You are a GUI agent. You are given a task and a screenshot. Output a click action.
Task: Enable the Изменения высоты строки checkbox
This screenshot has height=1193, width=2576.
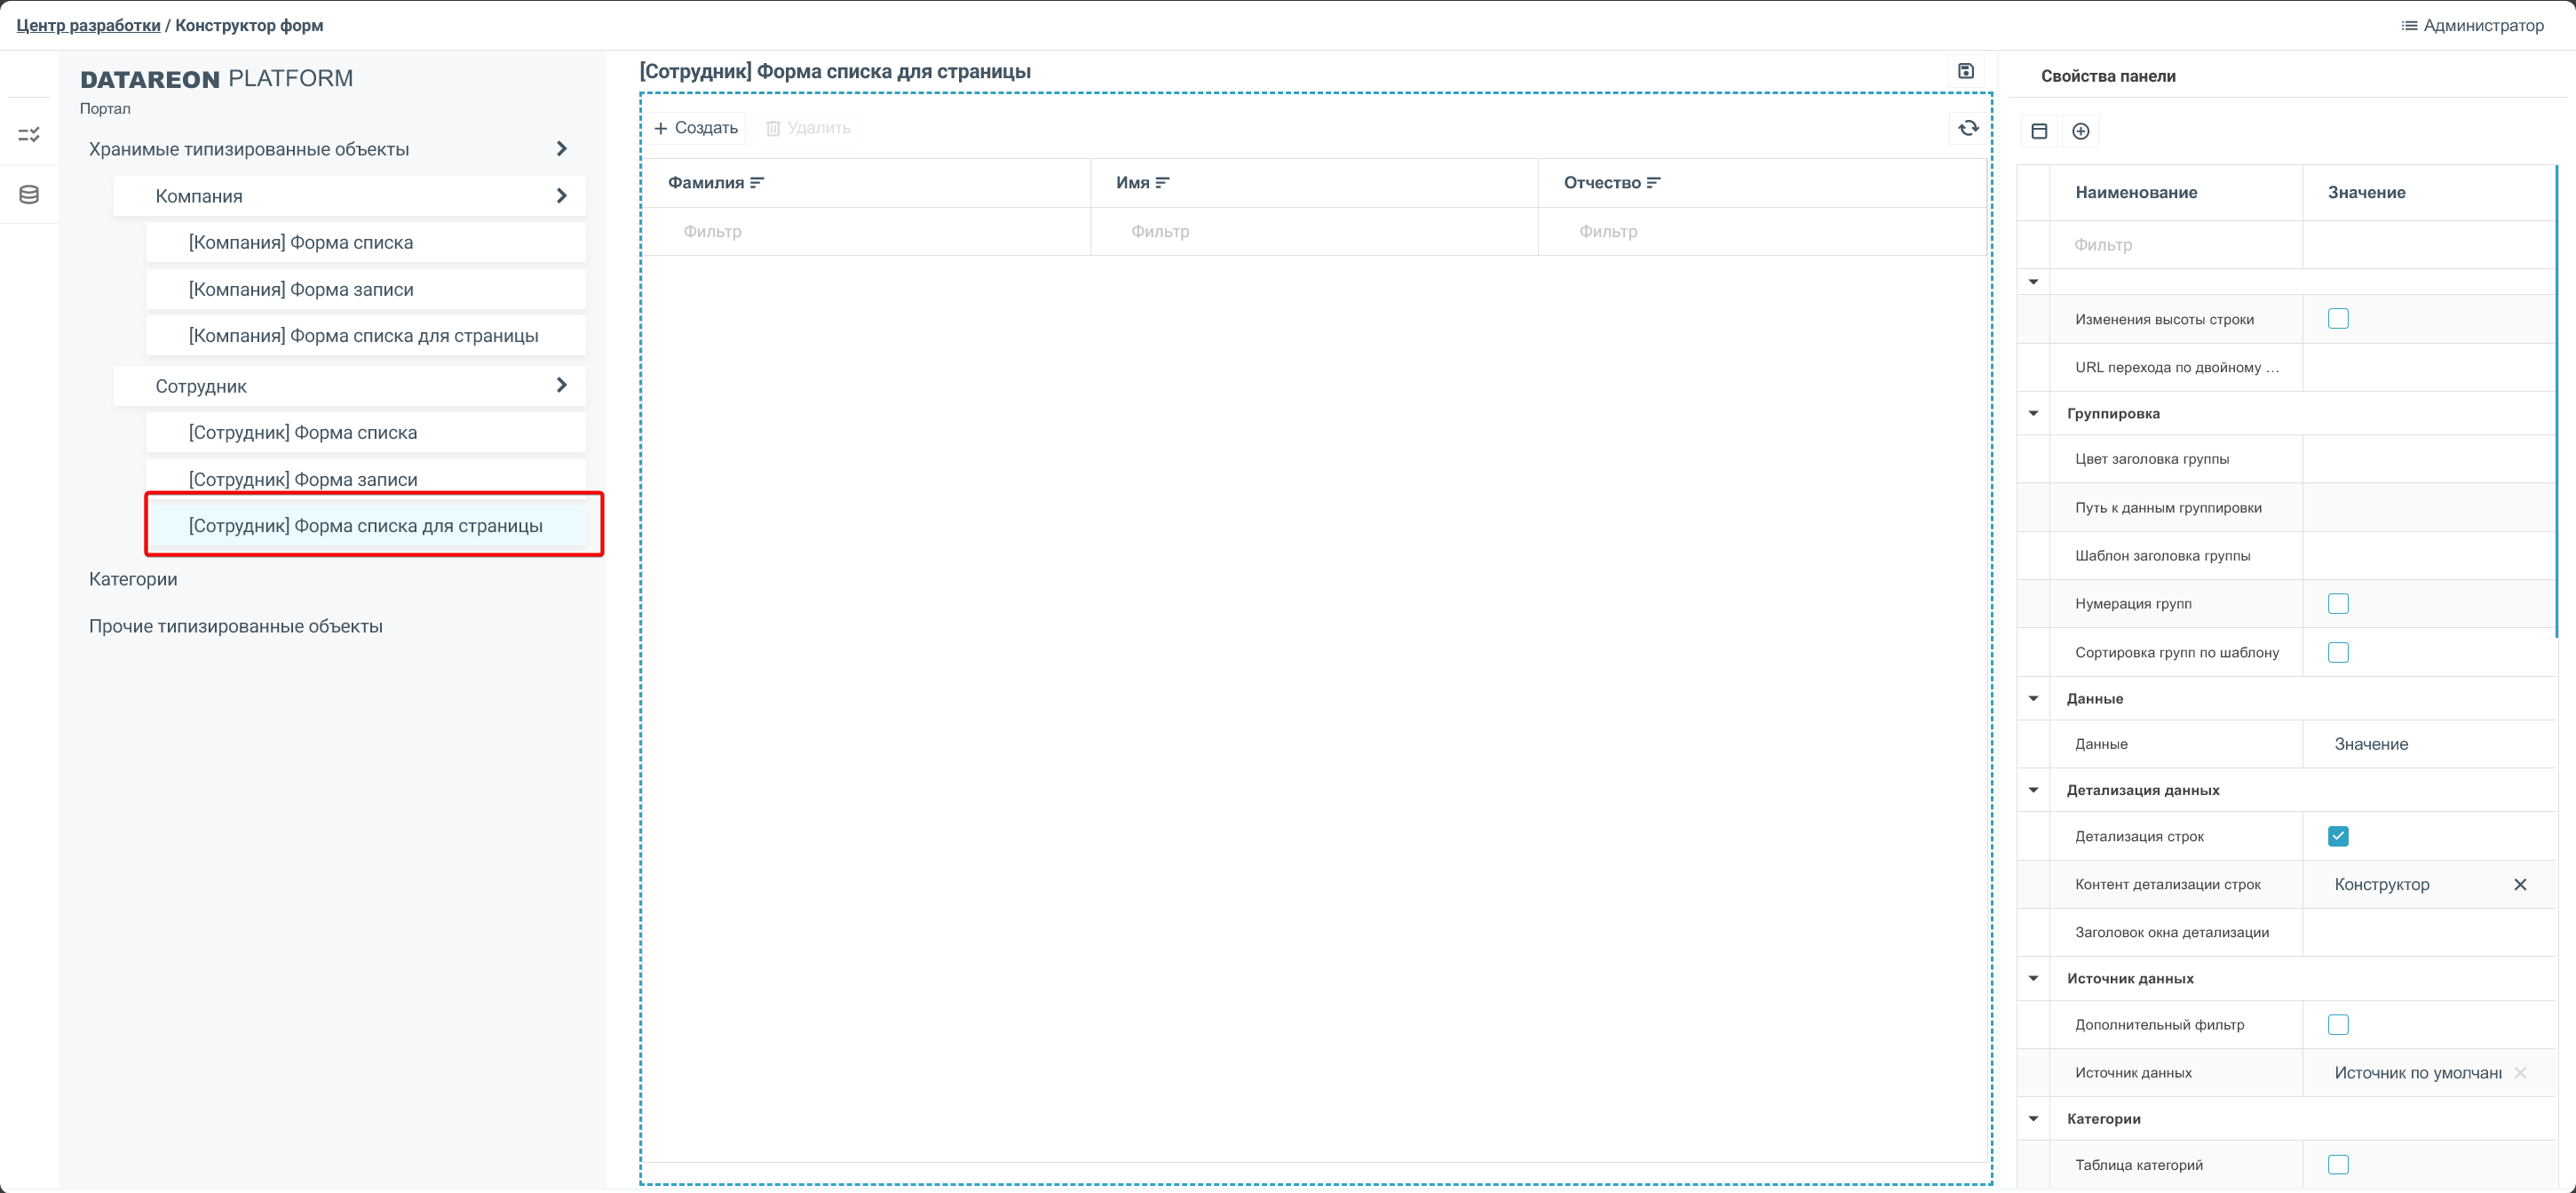[x=2337, y=319]
